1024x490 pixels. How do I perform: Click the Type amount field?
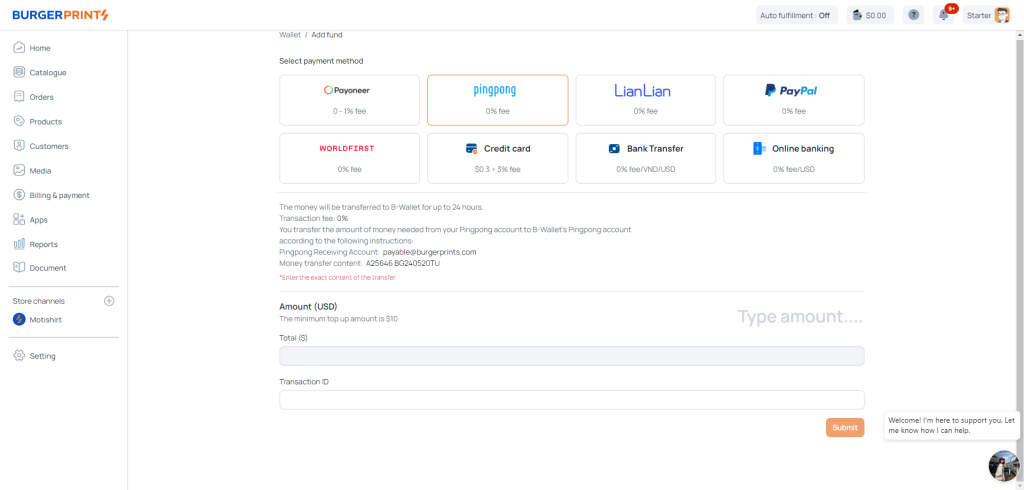(799, 317)
